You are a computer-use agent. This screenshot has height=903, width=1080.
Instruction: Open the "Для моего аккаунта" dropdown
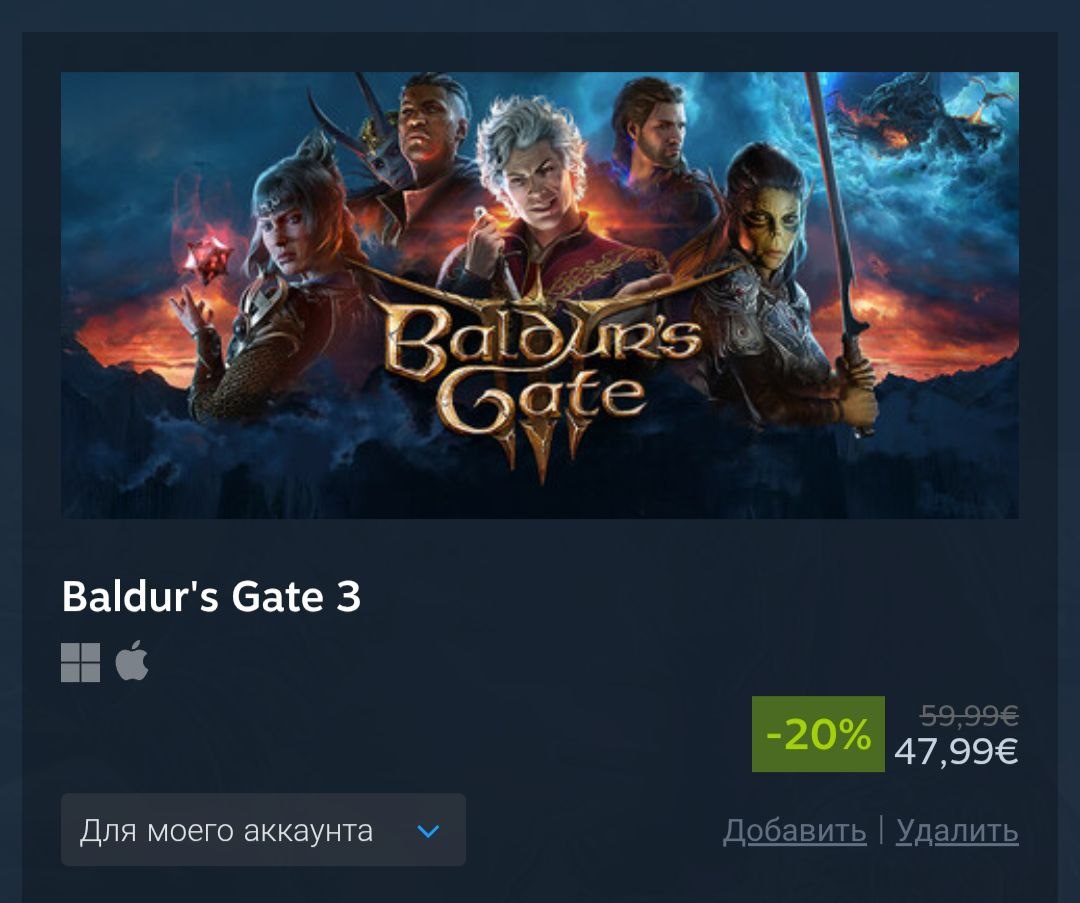[263, 829]
